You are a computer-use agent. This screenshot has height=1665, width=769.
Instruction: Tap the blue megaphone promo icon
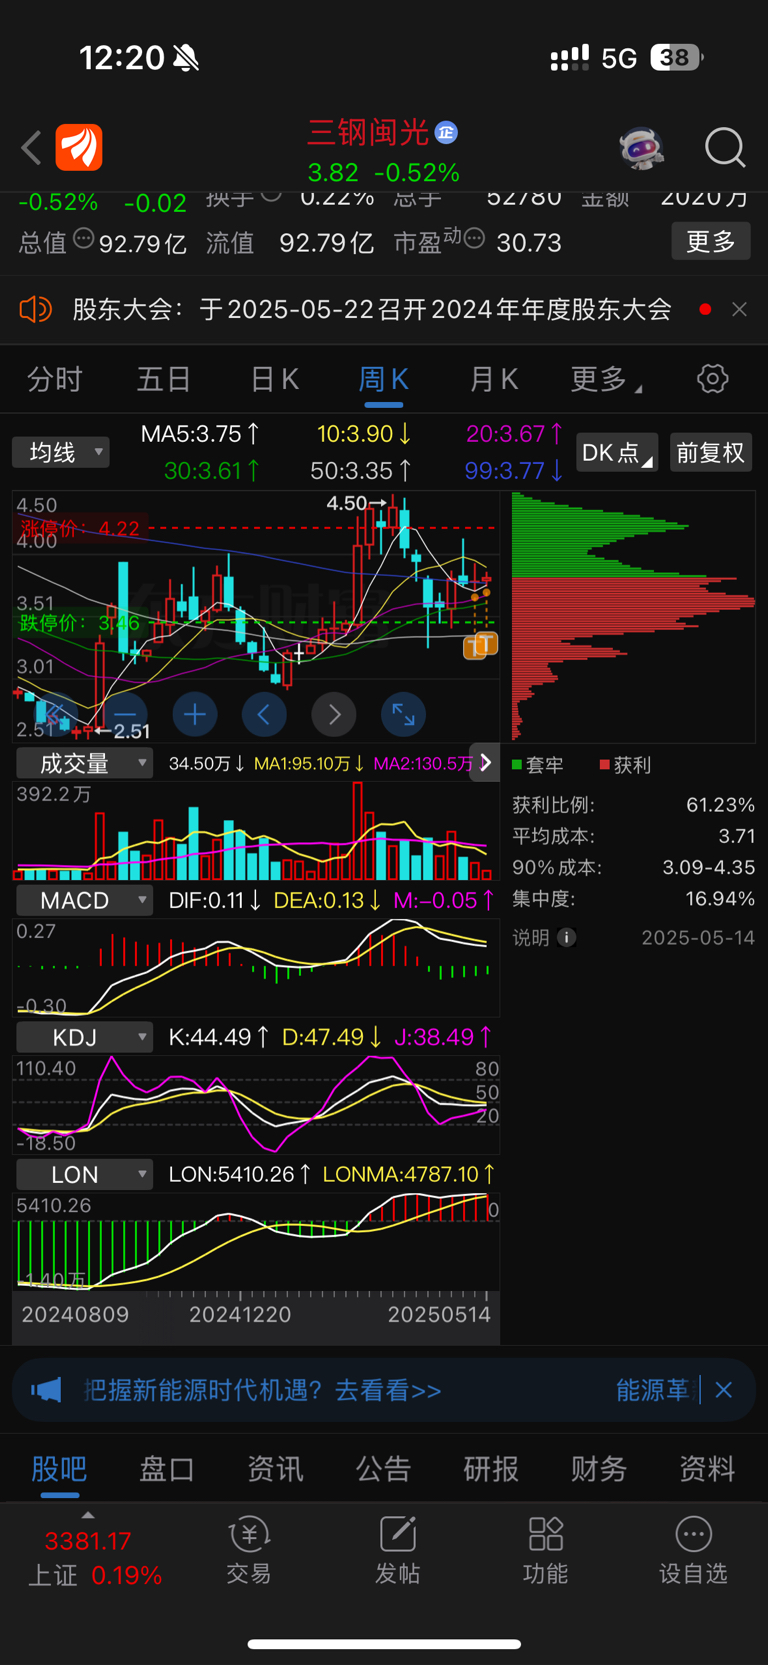[47, 1390]
